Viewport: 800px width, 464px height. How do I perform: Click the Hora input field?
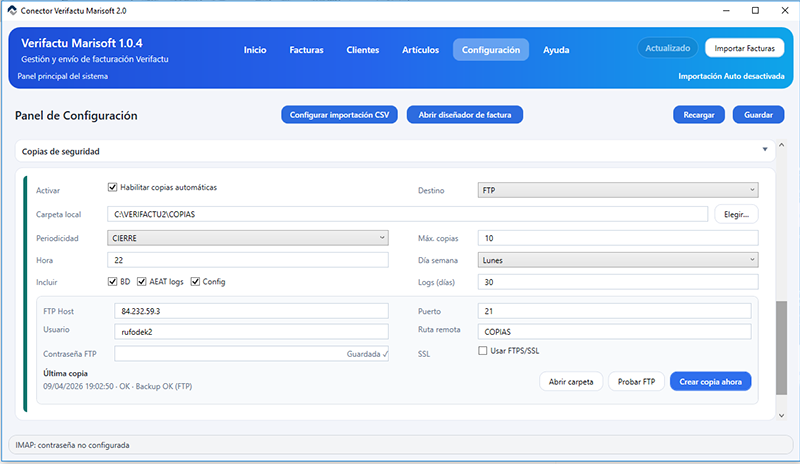pyautogui.click(x=248, y=260)
